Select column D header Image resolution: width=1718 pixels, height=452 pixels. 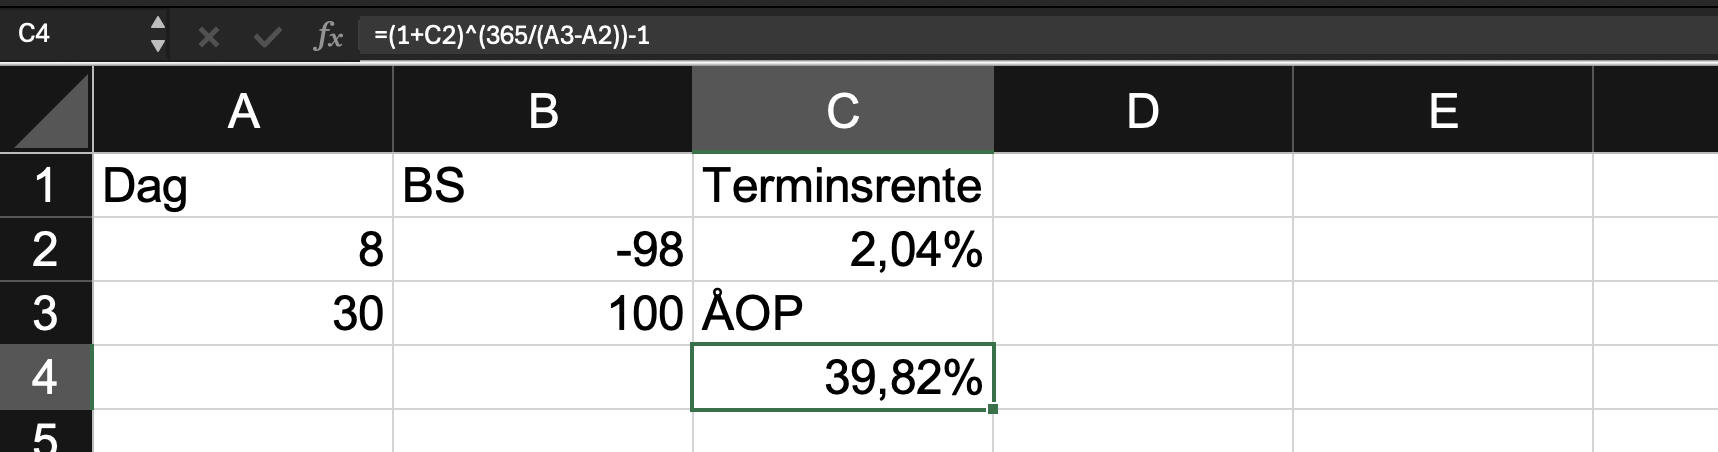pos(1143,110)
